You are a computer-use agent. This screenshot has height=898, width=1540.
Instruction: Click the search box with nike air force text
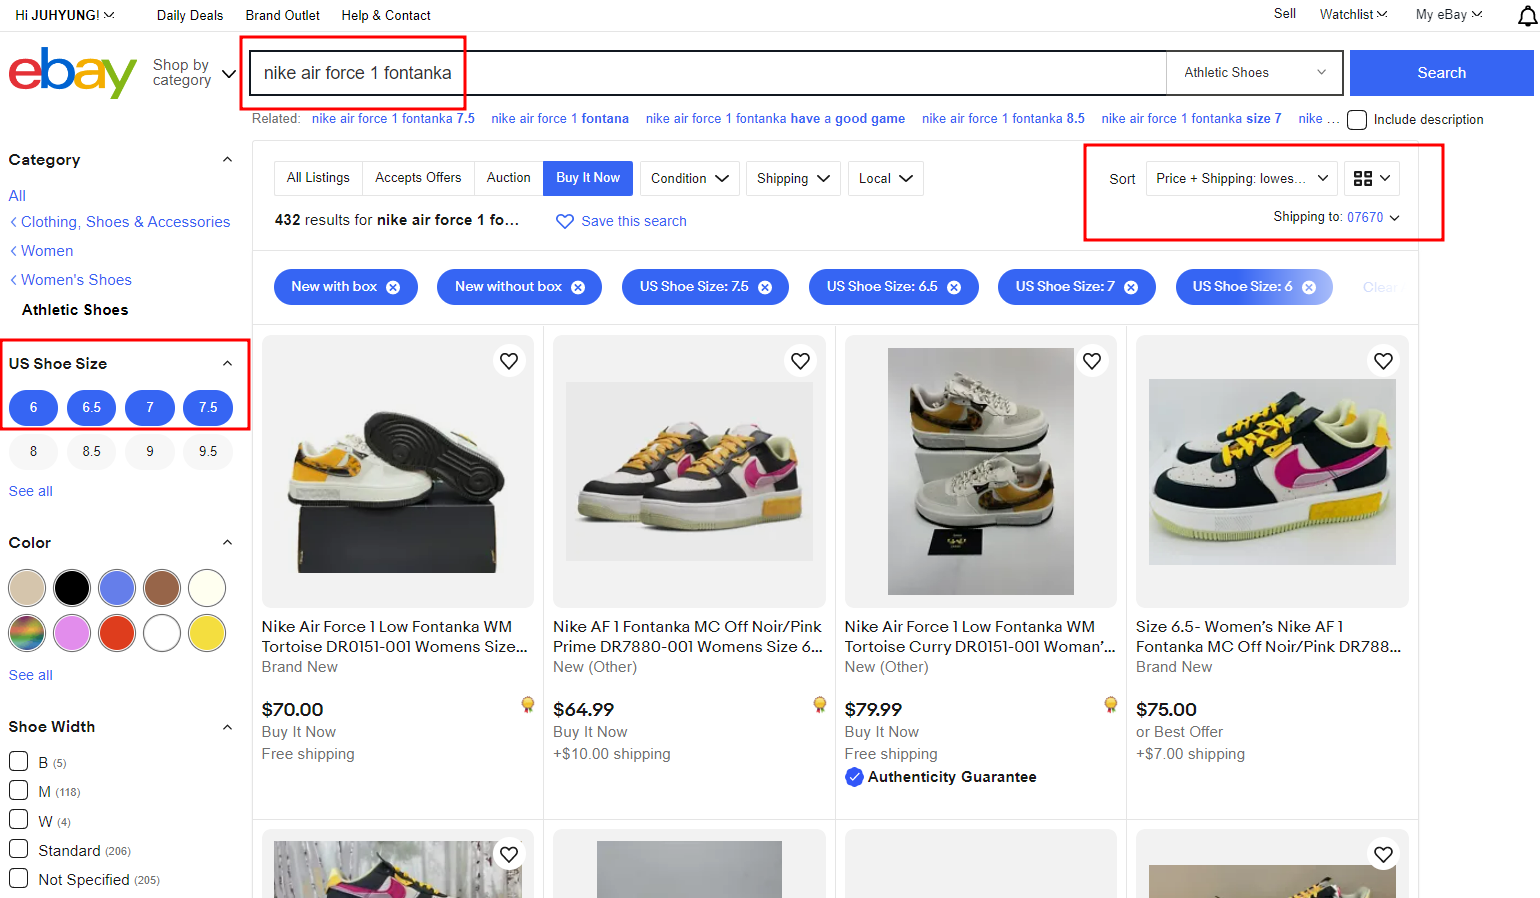707,73
